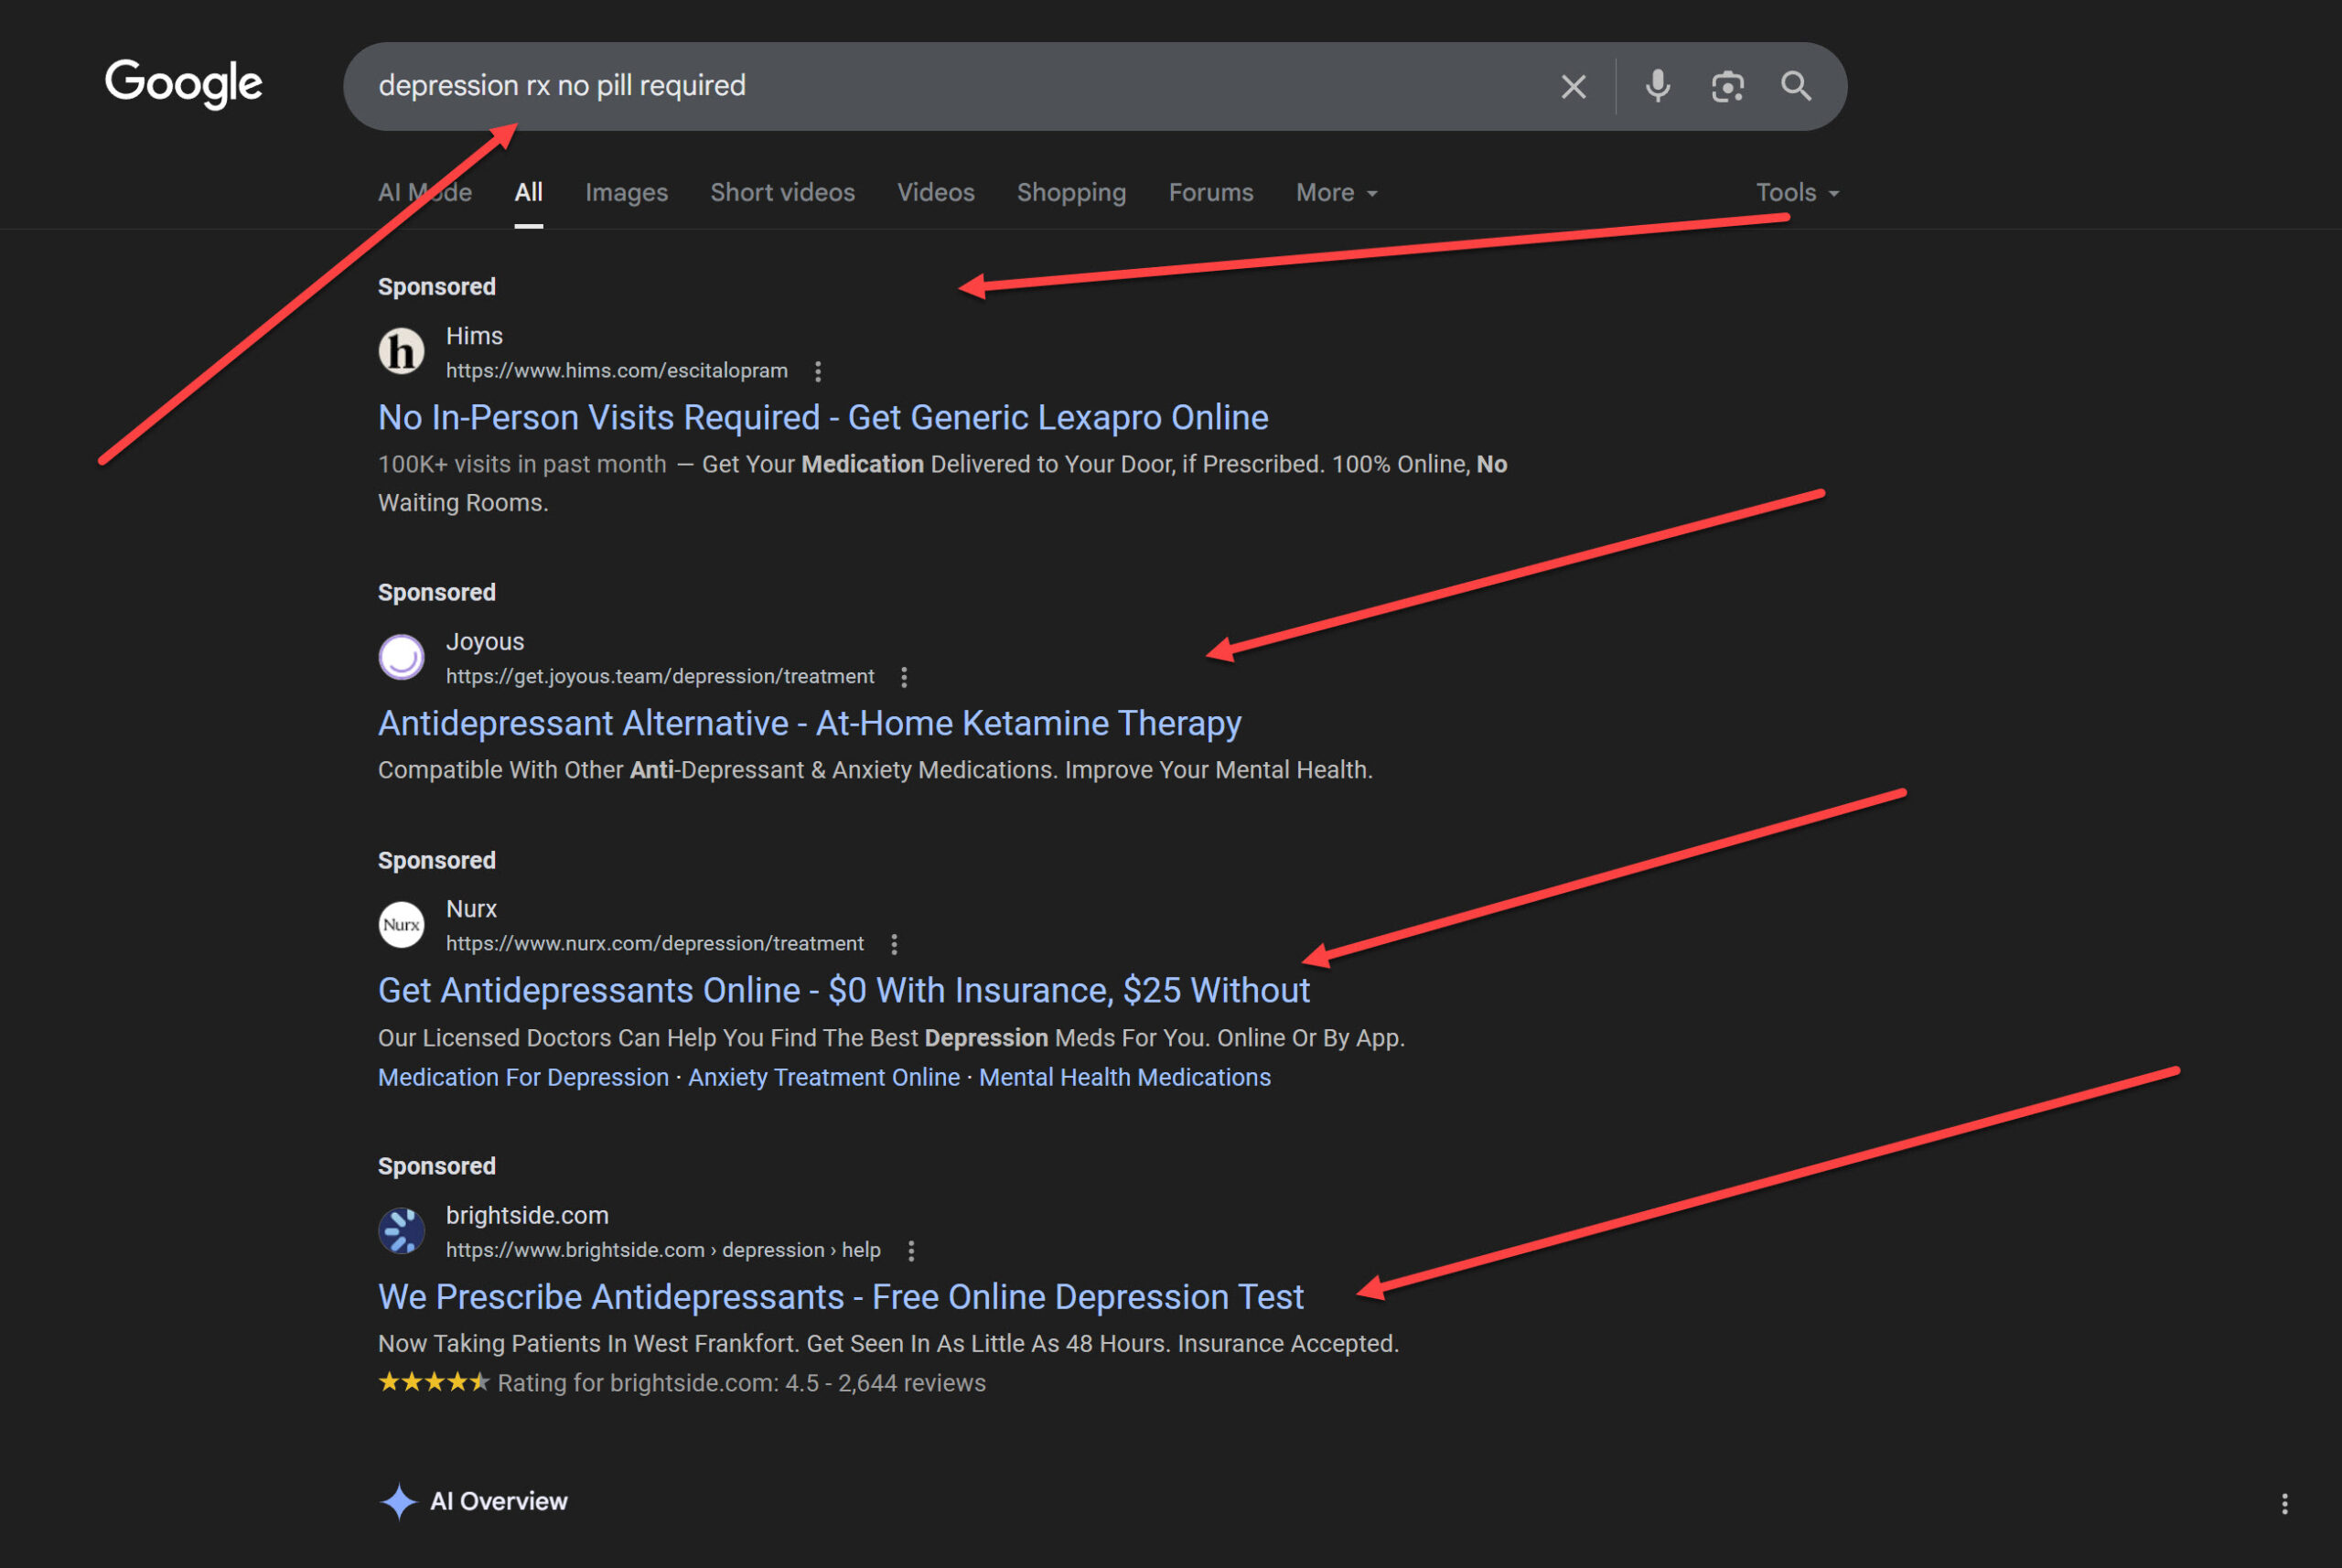Viewport: 2342px width, 1568px height.
Task: Open Google Lens image search icon
Action: tap(1727, 87)
